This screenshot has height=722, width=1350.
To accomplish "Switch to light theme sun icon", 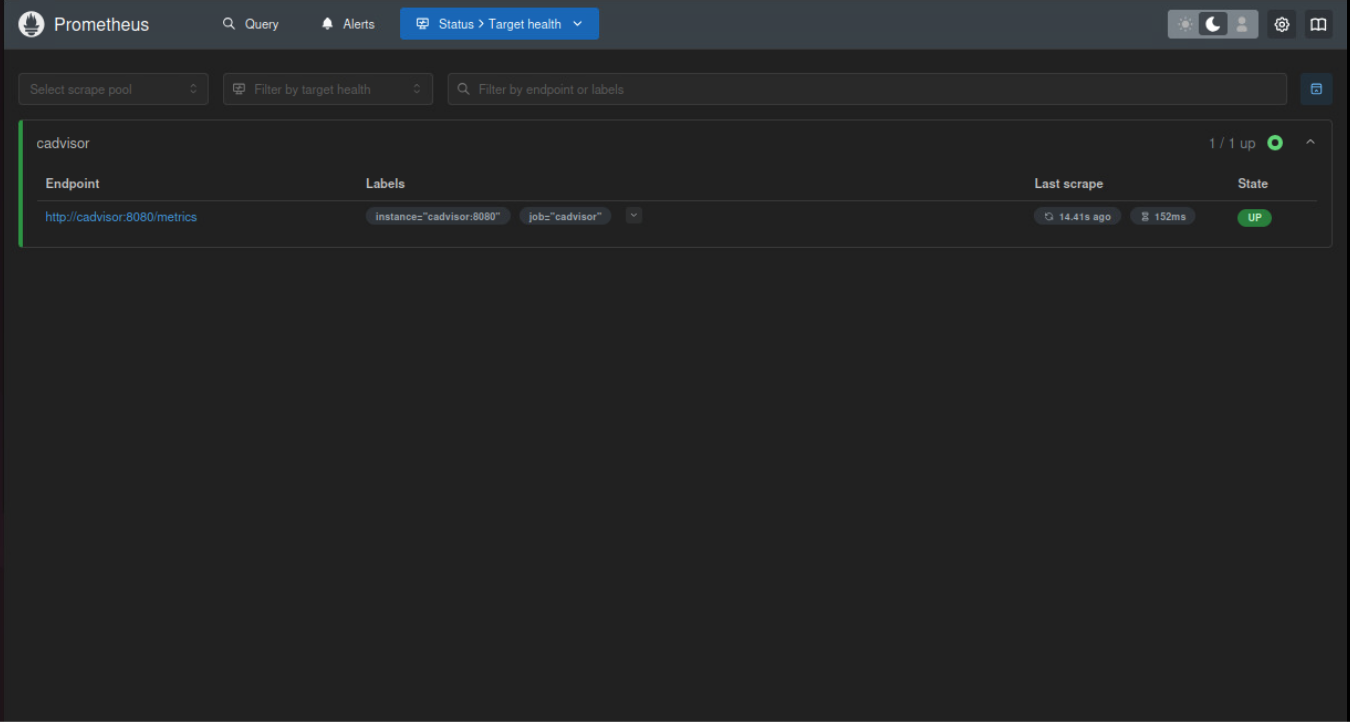I will (x=1185, y=24).
